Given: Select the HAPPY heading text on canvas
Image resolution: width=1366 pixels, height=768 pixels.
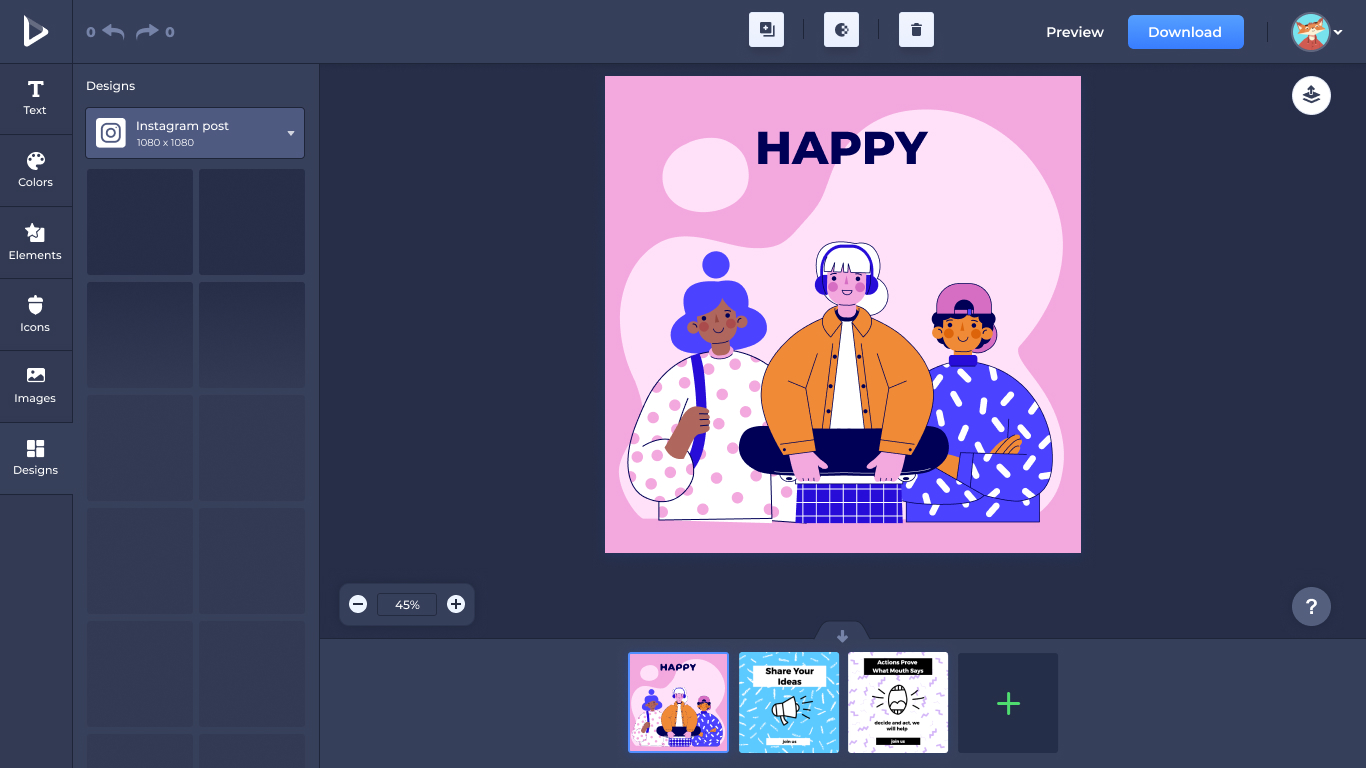Looking at the screenshot, I should click(842, 149).
